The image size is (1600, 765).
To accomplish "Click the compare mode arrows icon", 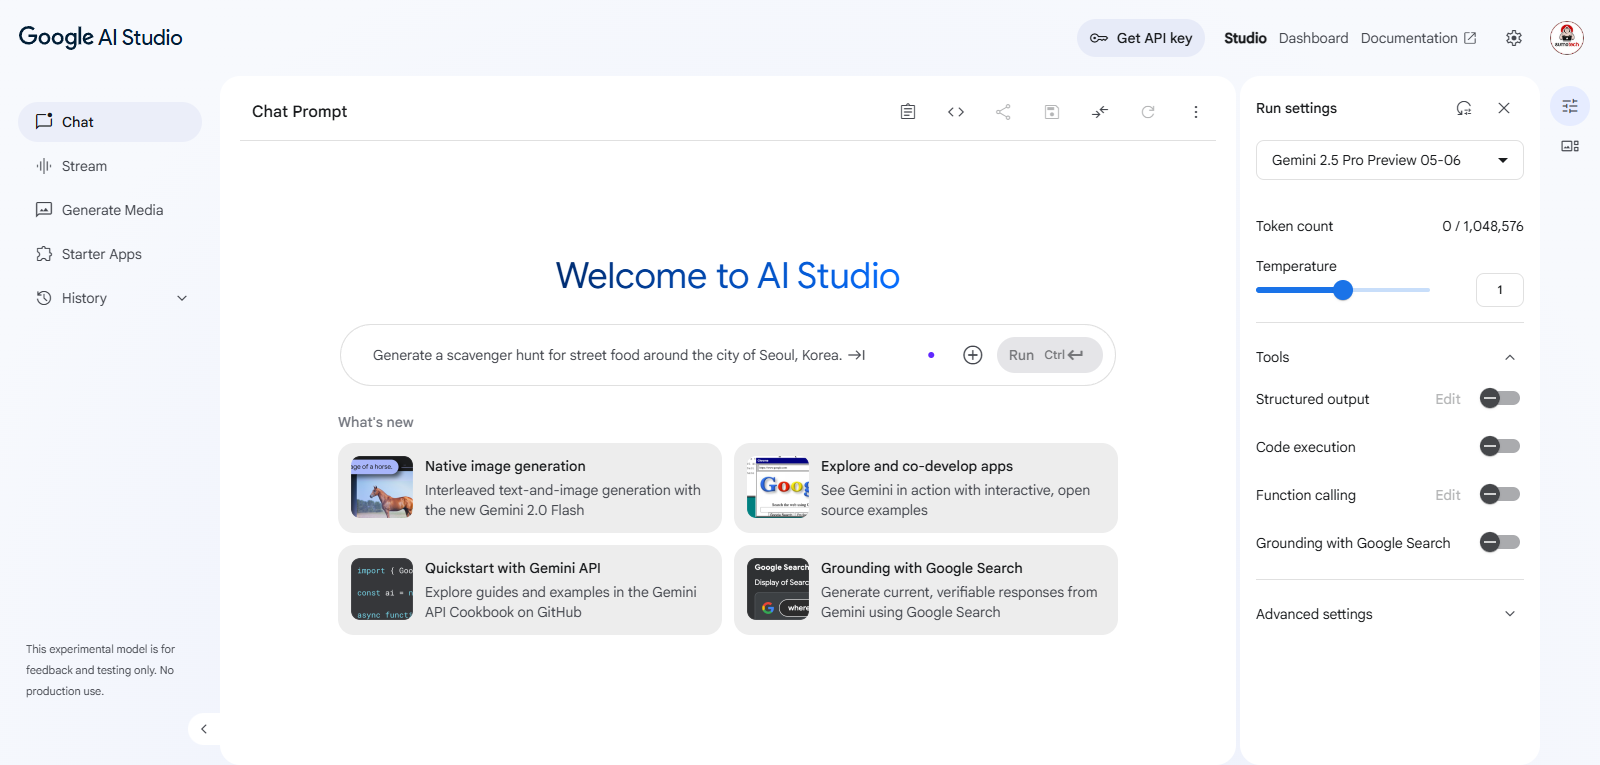I will click(x=1100, y=112).
